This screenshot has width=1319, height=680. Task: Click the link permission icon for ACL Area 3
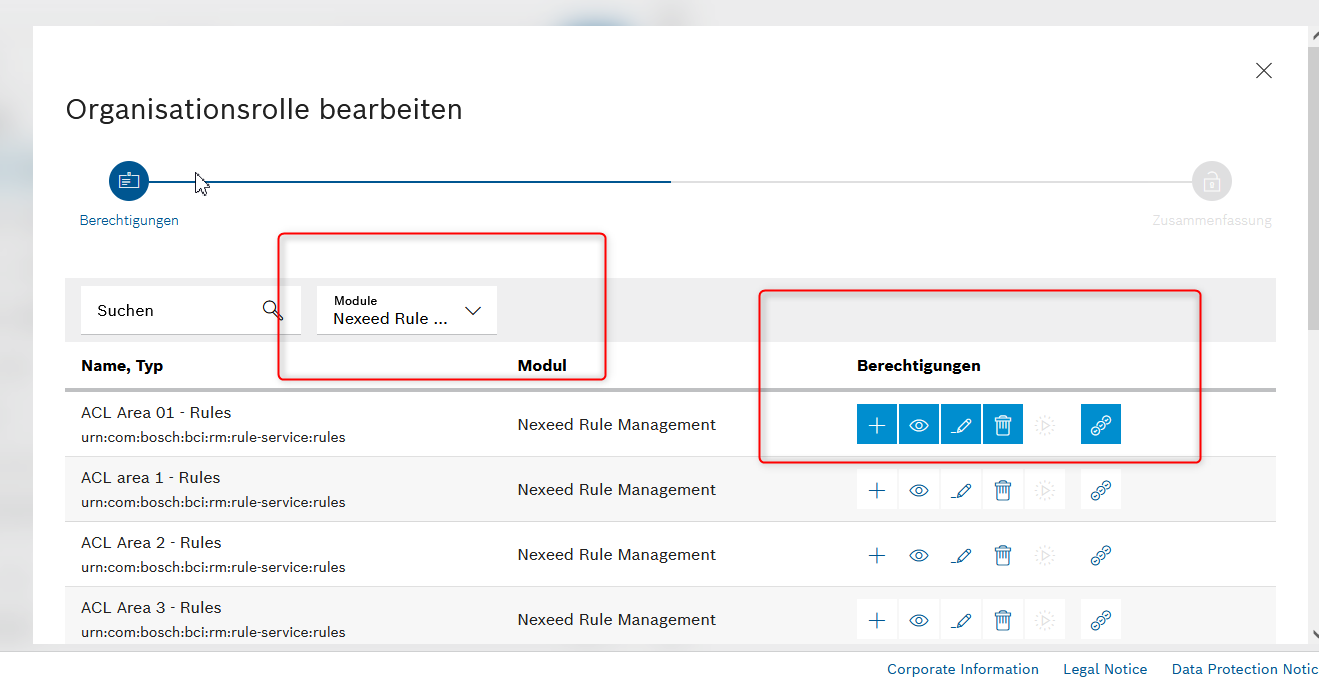coord(1100,619)
